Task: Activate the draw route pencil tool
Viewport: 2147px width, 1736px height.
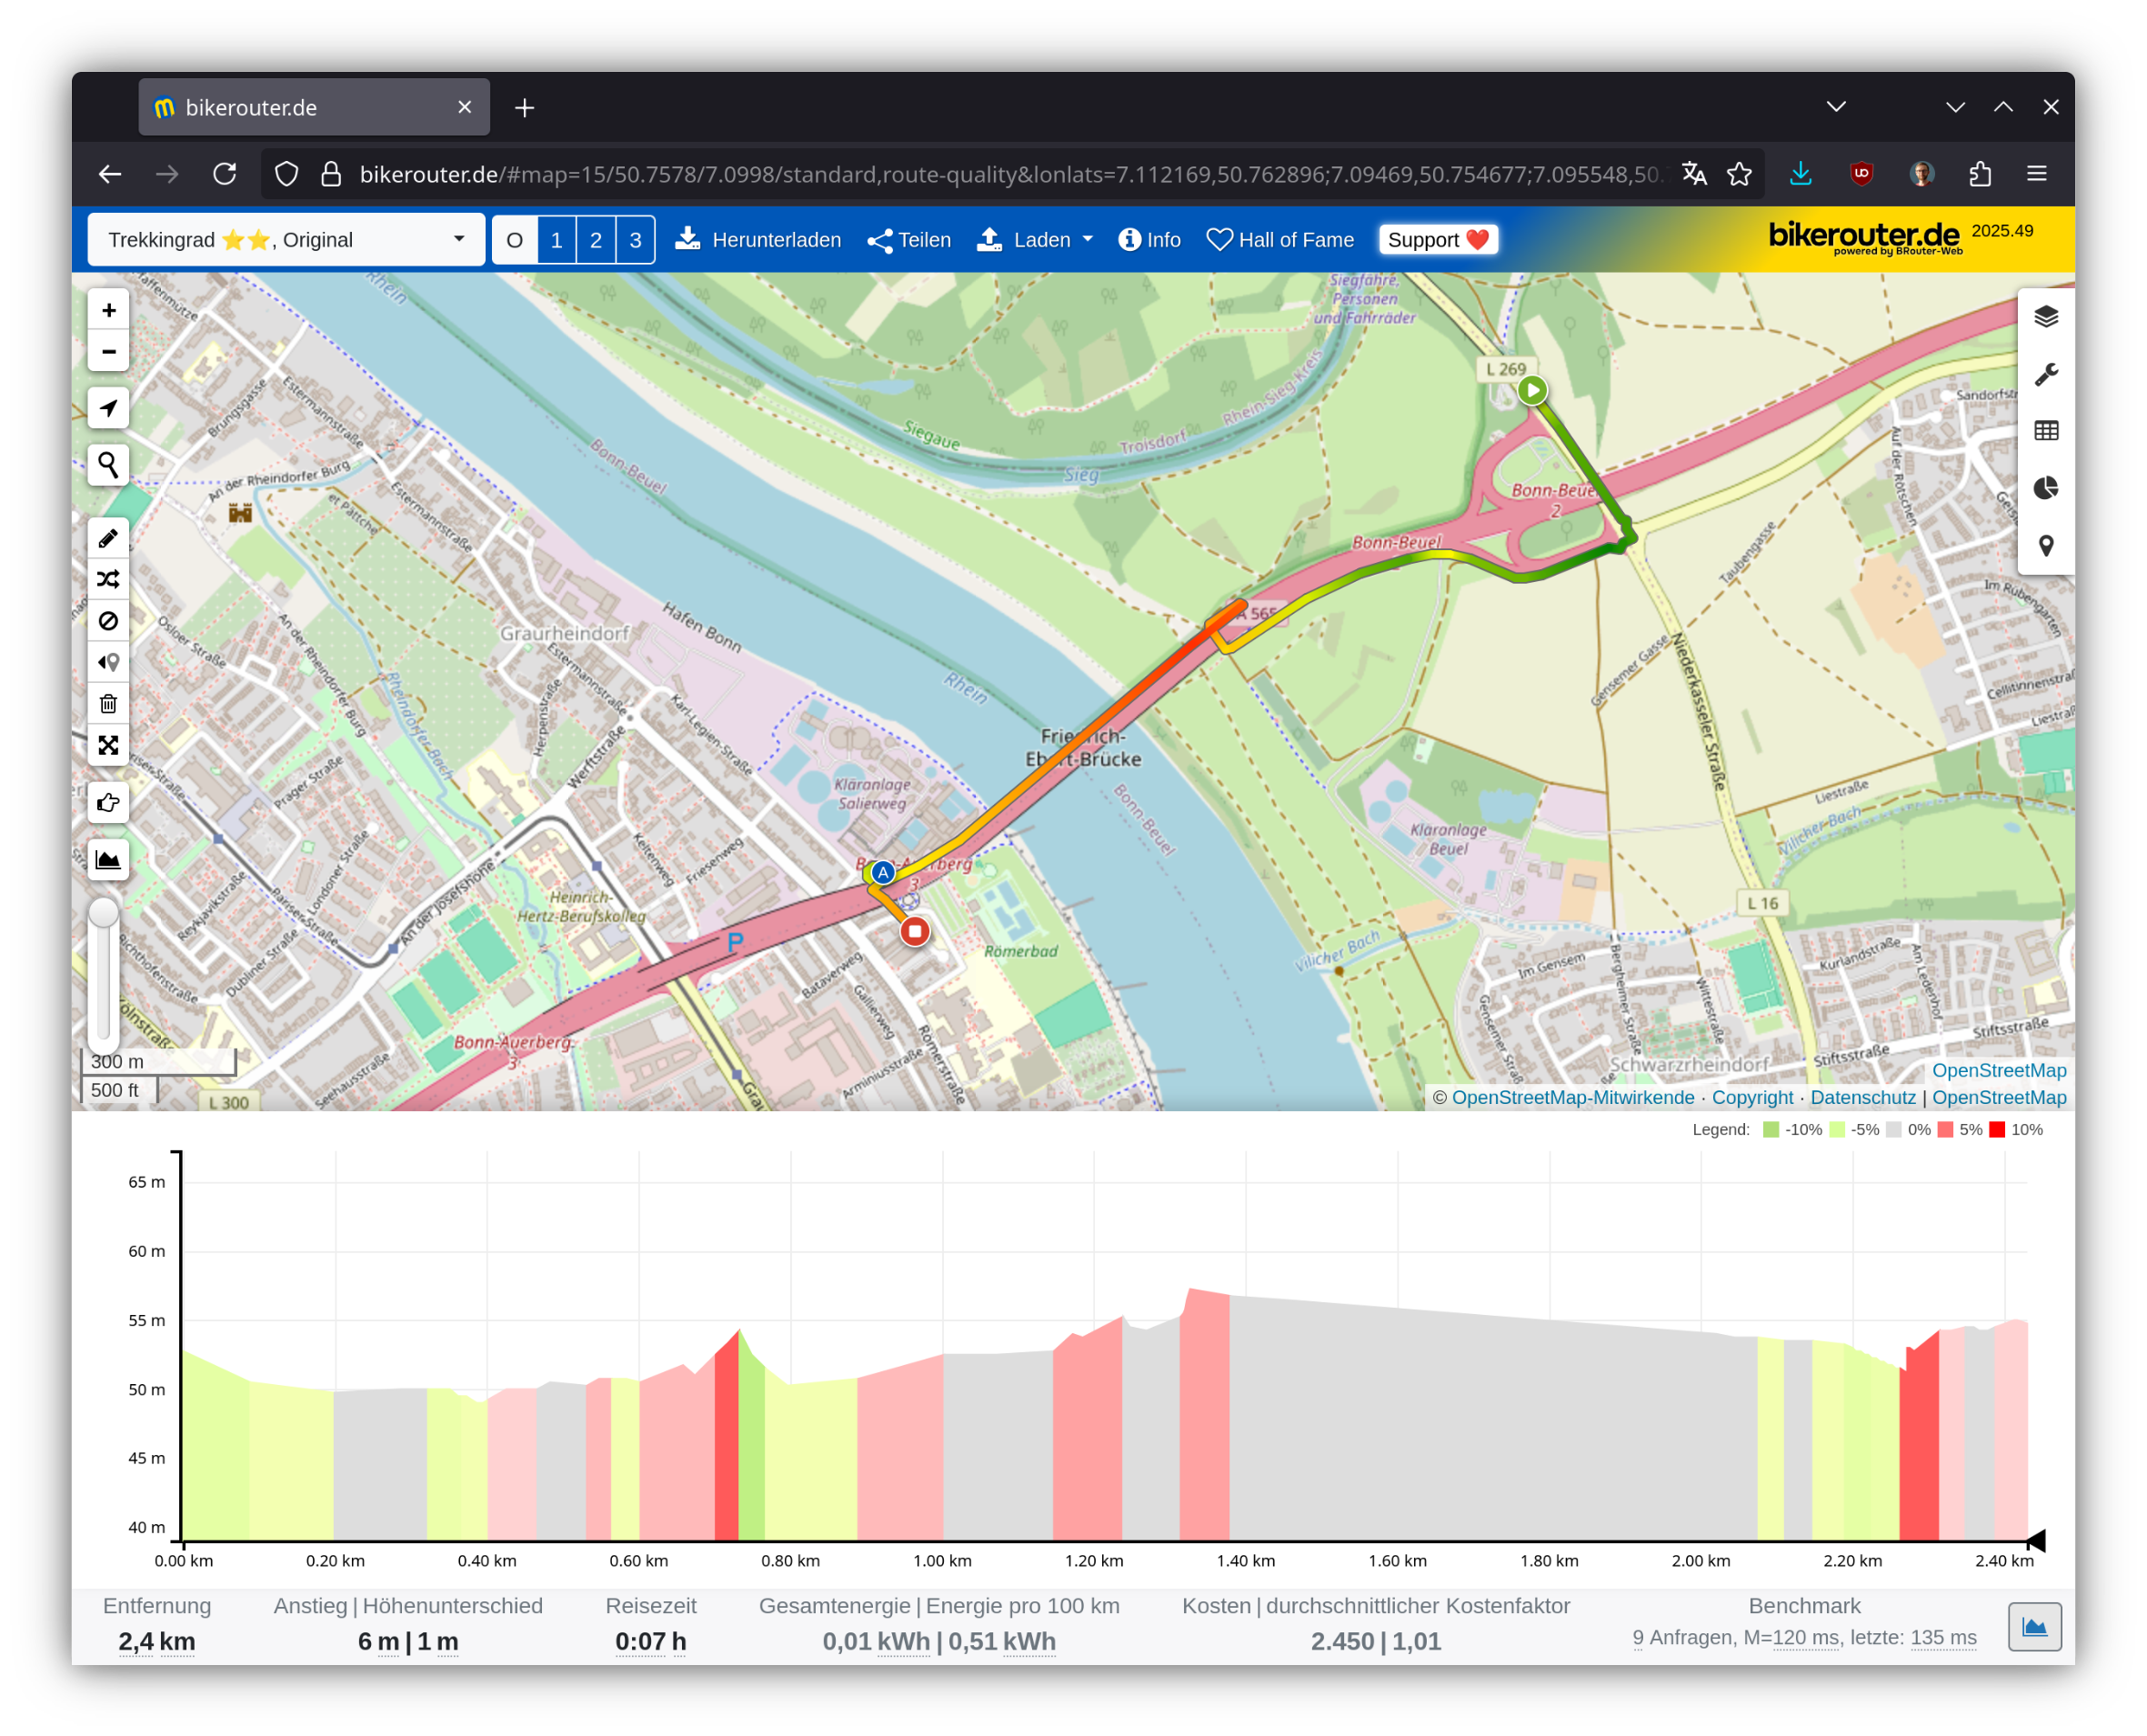Action: (x=108, y=539)
